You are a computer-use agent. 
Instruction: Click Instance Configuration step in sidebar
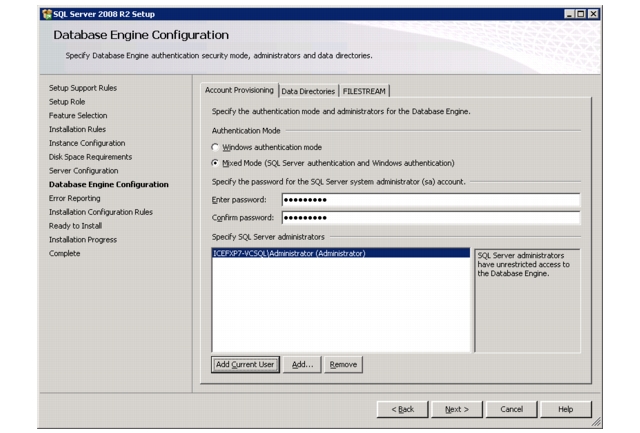87,143
